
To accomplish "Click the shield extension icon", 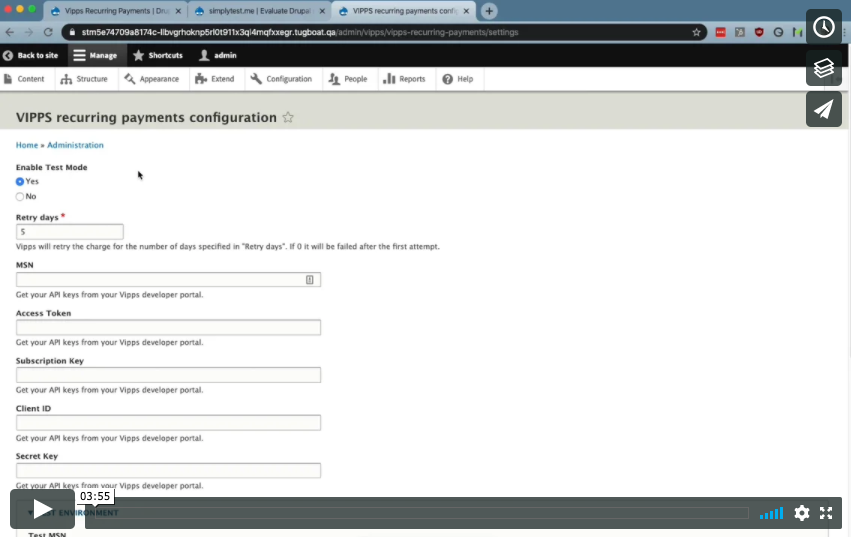I will pos(759,32).
